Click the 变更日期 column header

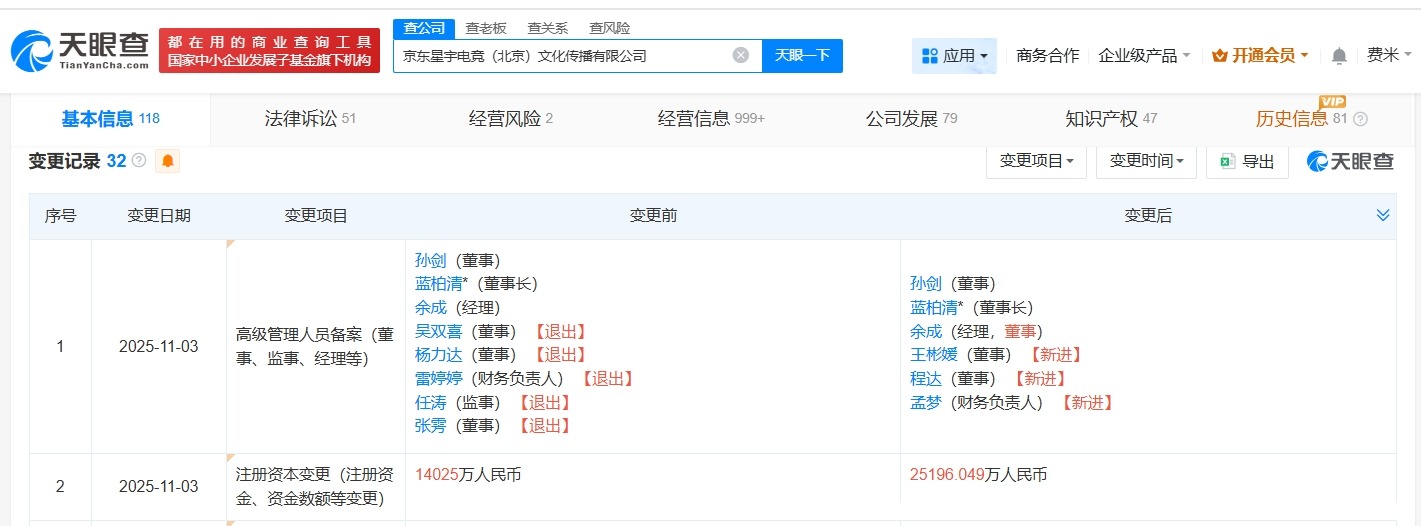point(159,215)
